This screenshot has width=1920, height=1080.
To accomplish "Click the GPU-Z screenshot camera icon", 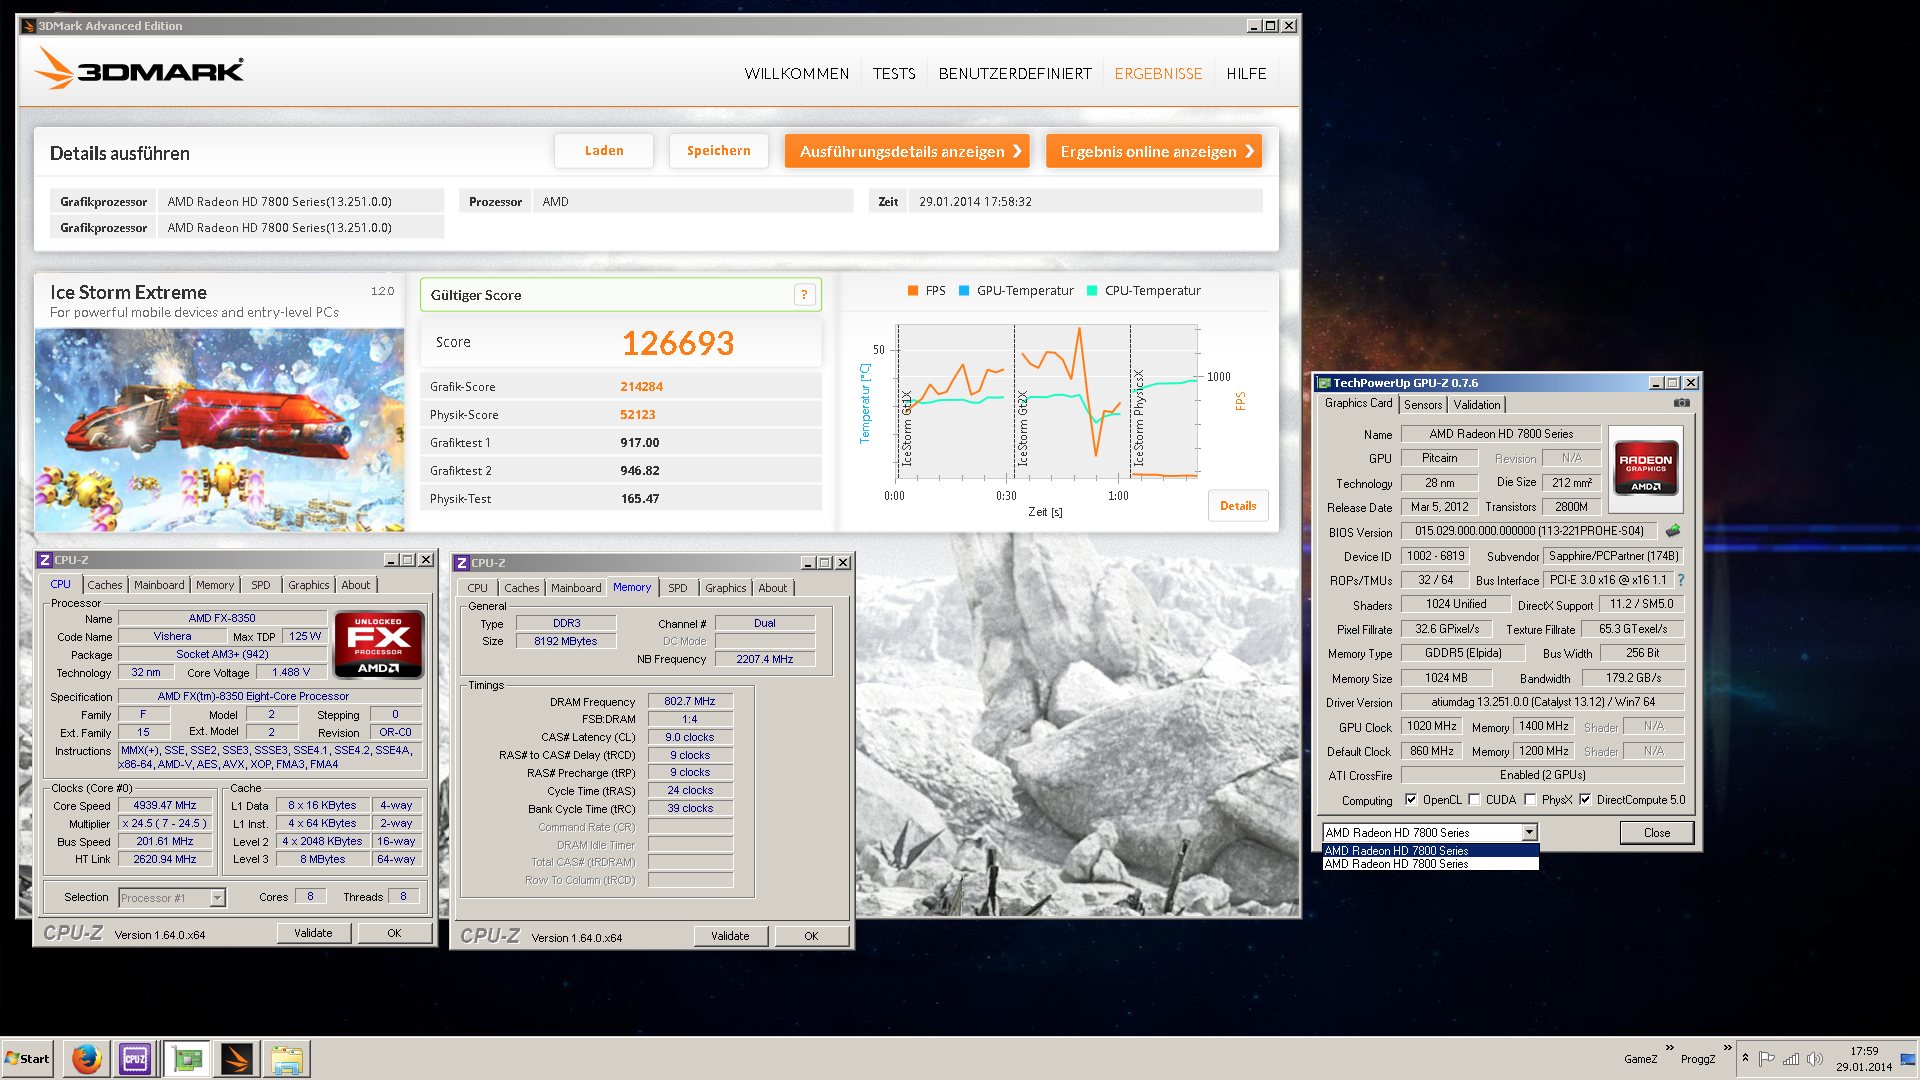I will 1682,403.
